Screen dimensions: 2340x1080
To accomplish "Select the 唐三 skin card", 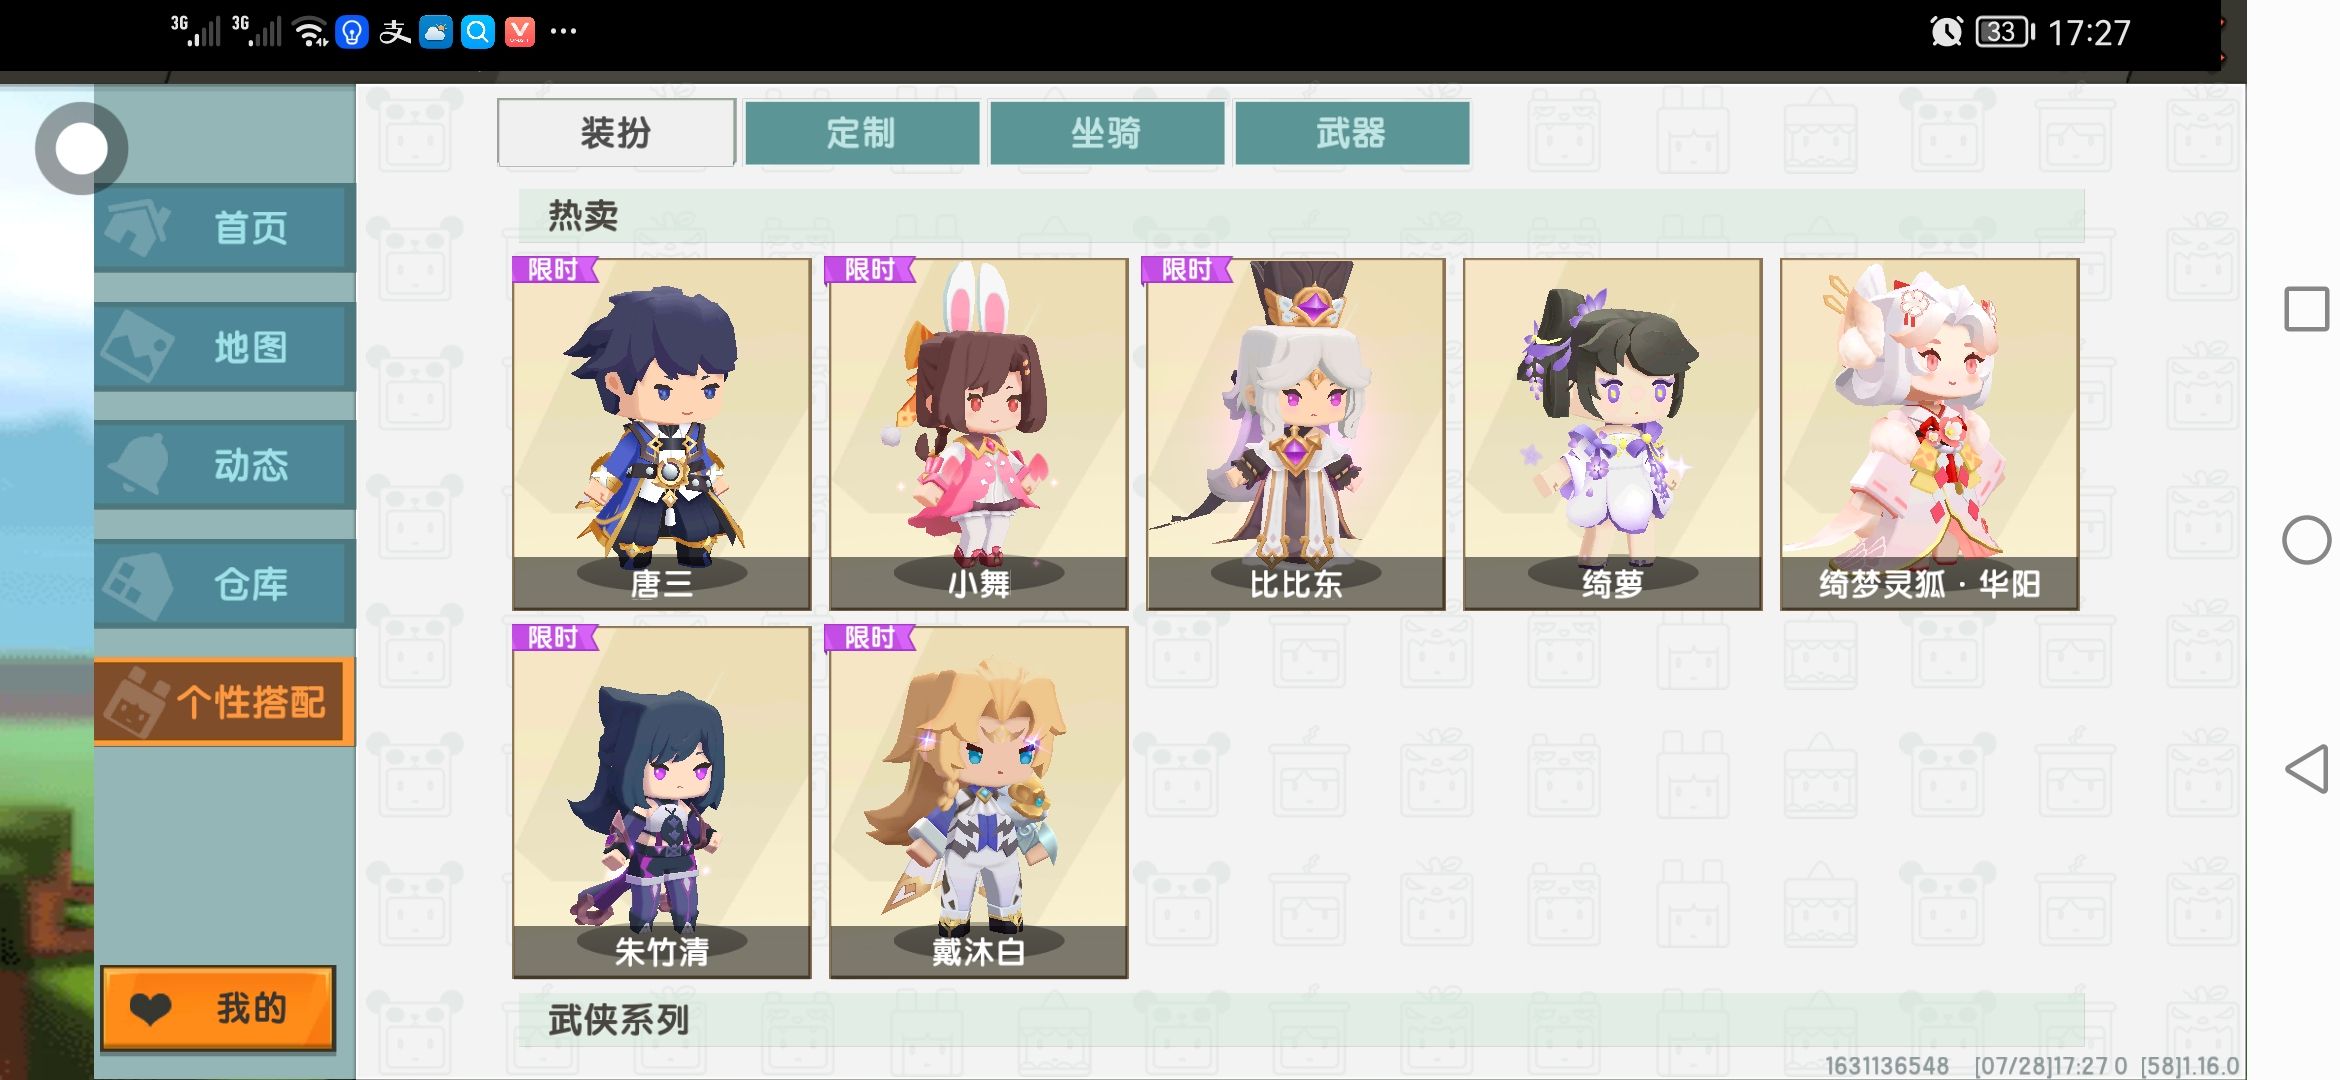I will click(662, 434).
